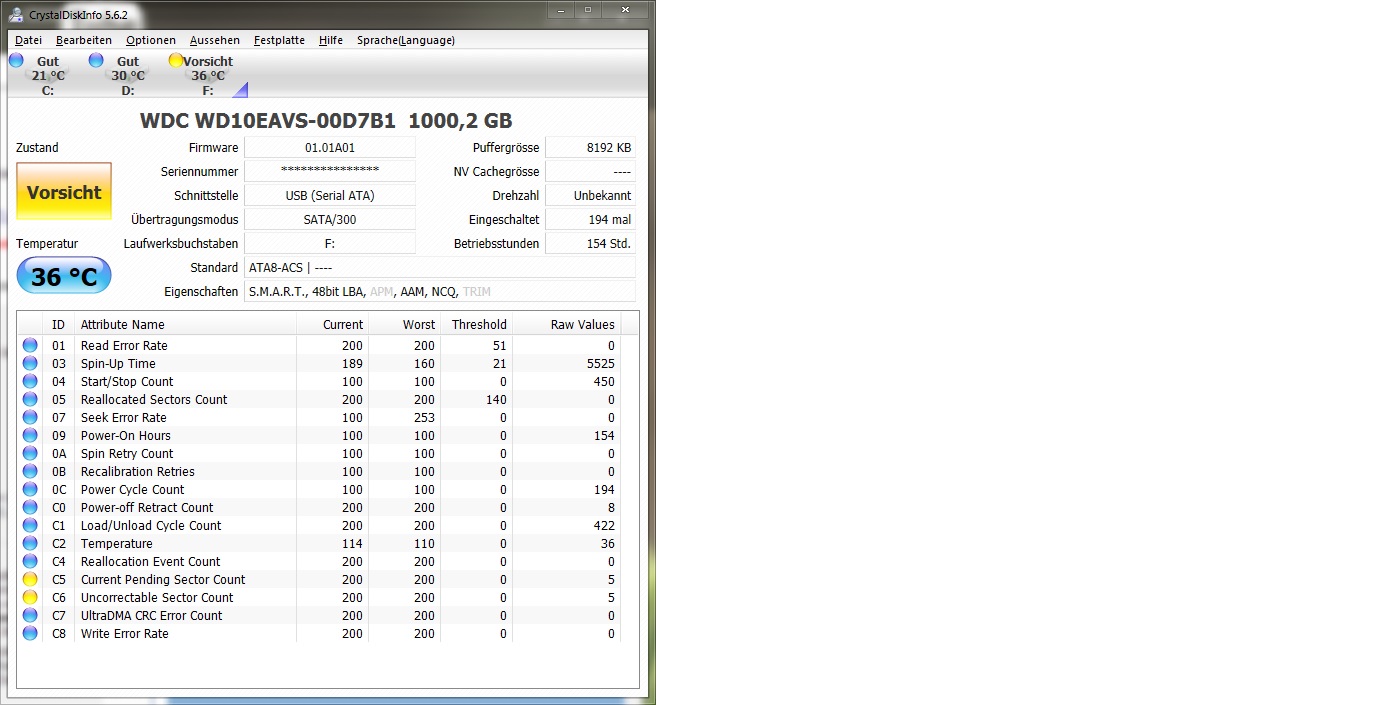Select the Current Pending Sector Count attribute name
Image resolution: width=1392 pixels, height=705 pixels.
(163, 580)
